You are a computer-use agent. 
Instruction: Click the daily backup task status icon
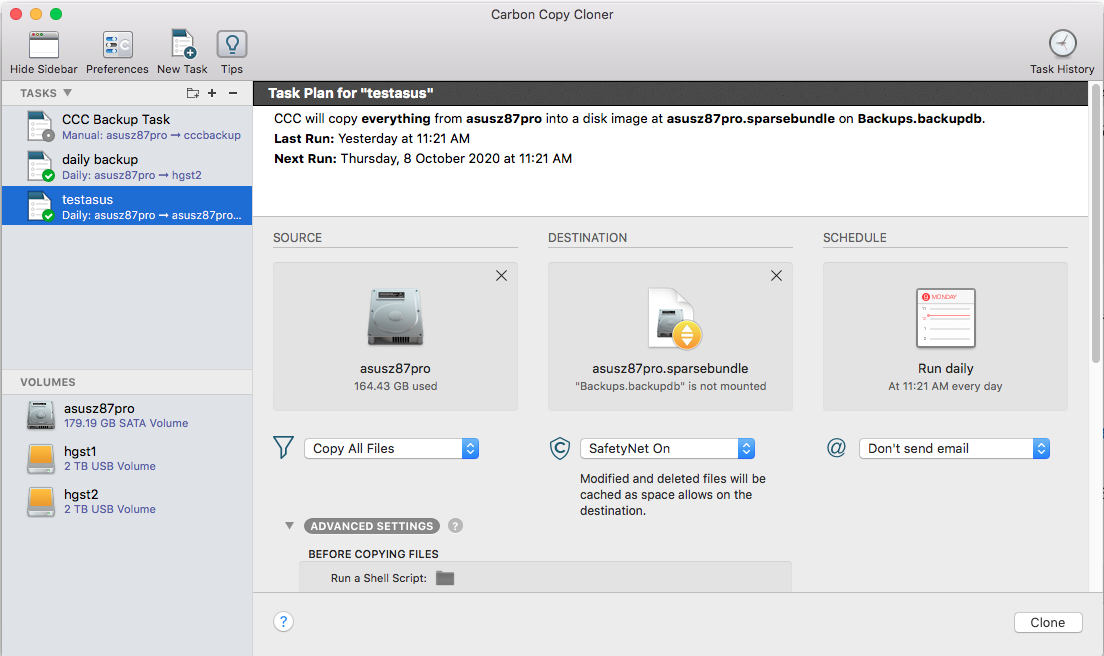click(x=49, y=175)
